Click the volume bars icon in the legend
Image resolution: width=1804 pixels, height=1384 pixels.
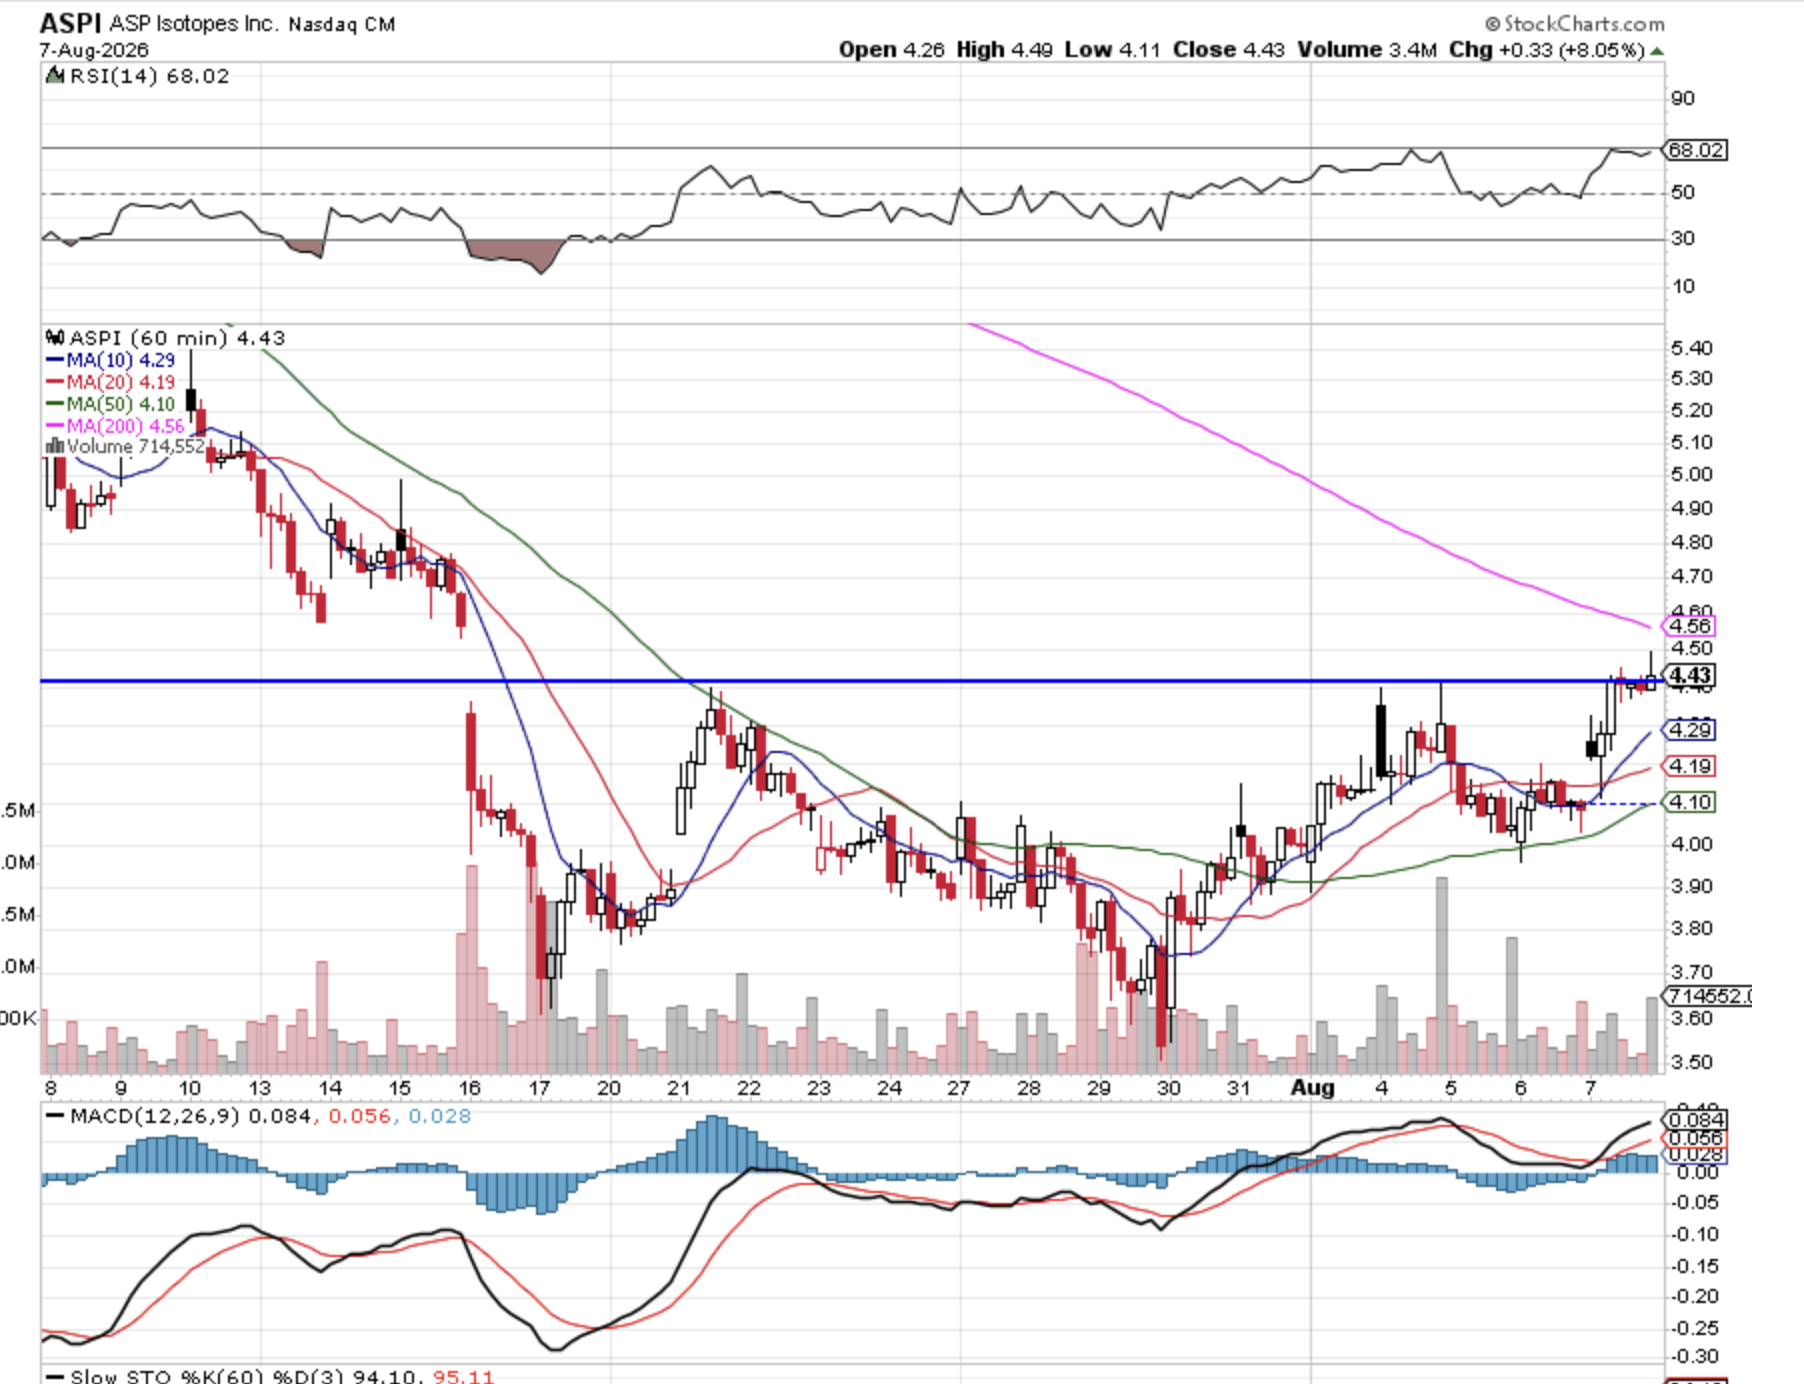point(55,446)
